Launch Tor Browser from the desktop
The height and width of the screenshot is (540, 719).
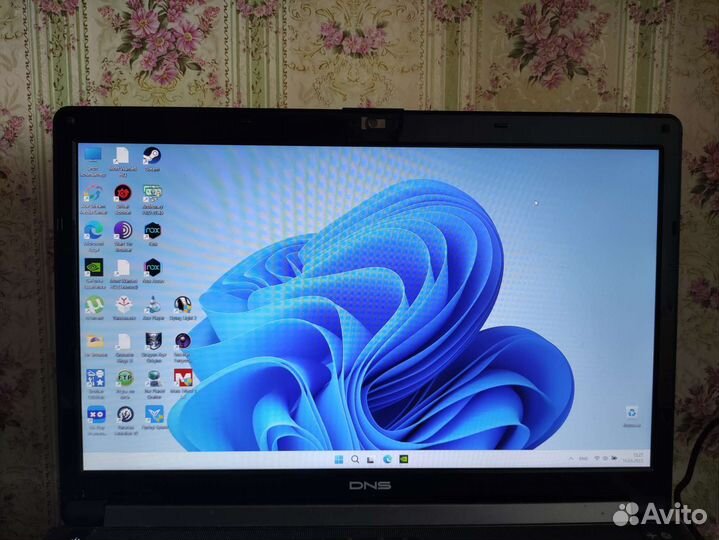124,231
